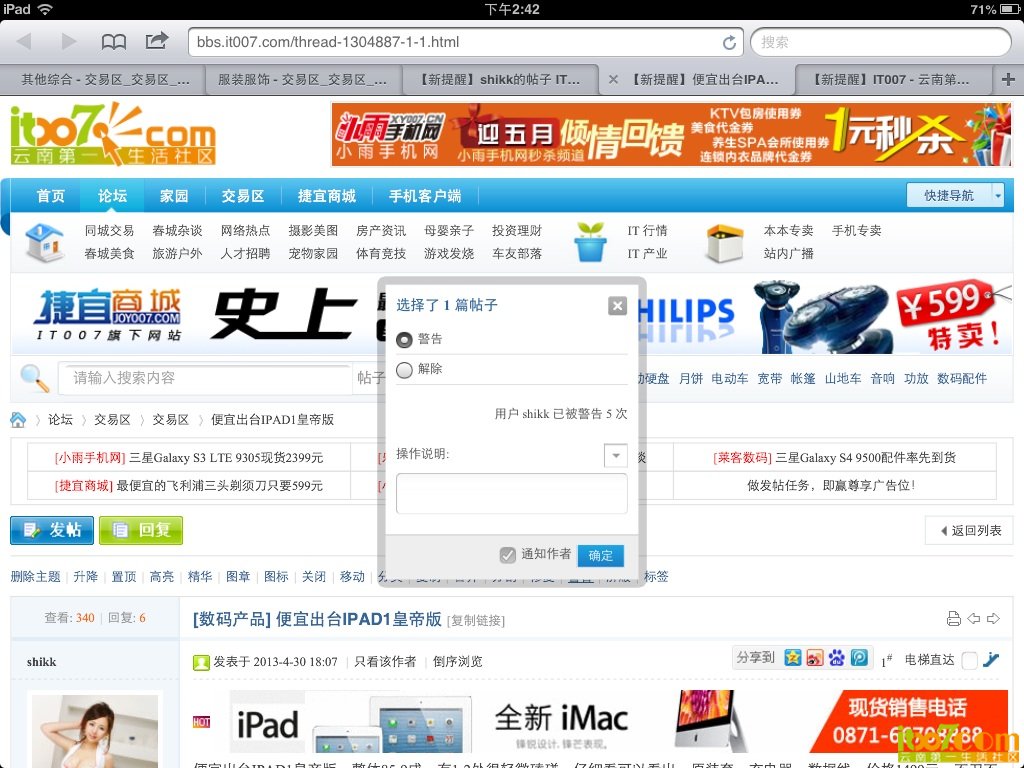1024x768 pixels.
Task: Open the 手机客户端 nav menu
Action: pyautogui.click(x=425, y=196)
